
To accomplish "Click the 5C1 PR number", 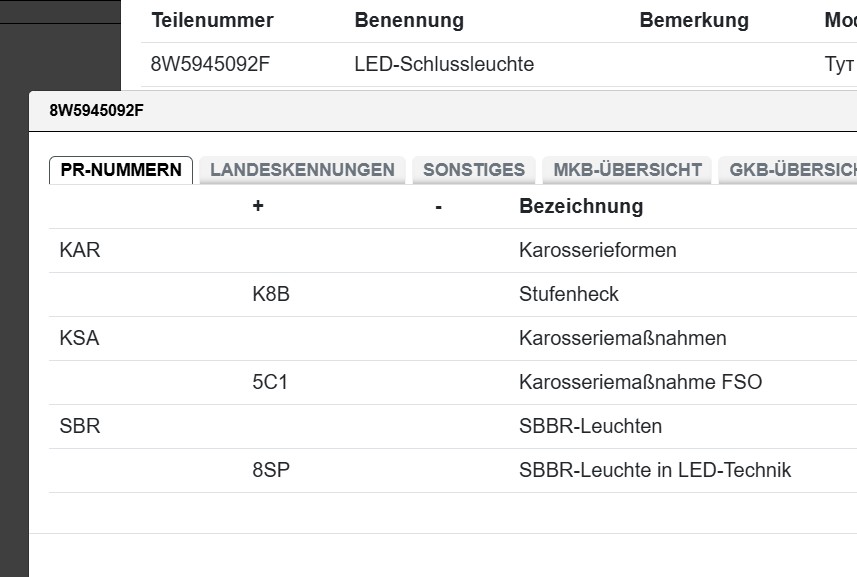I will pos(270,382).
